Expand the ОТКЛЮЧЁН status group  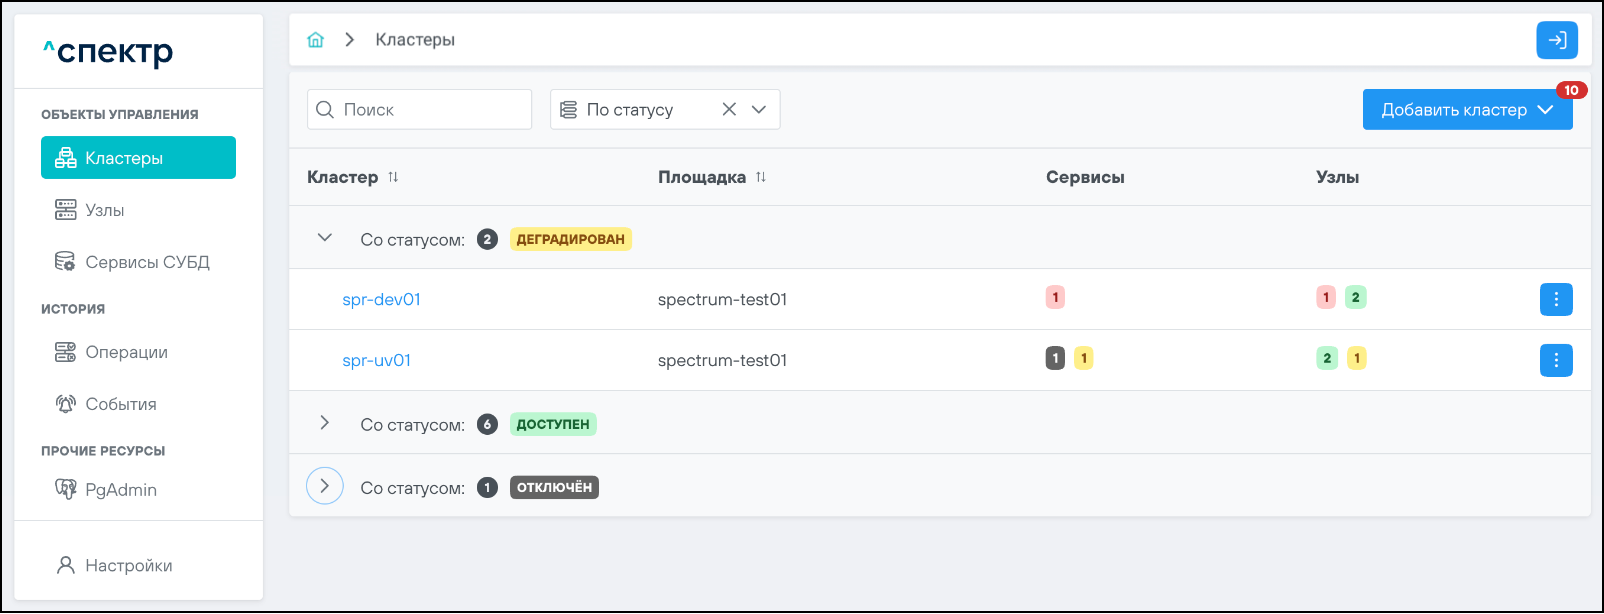click(x=324, y=486)
